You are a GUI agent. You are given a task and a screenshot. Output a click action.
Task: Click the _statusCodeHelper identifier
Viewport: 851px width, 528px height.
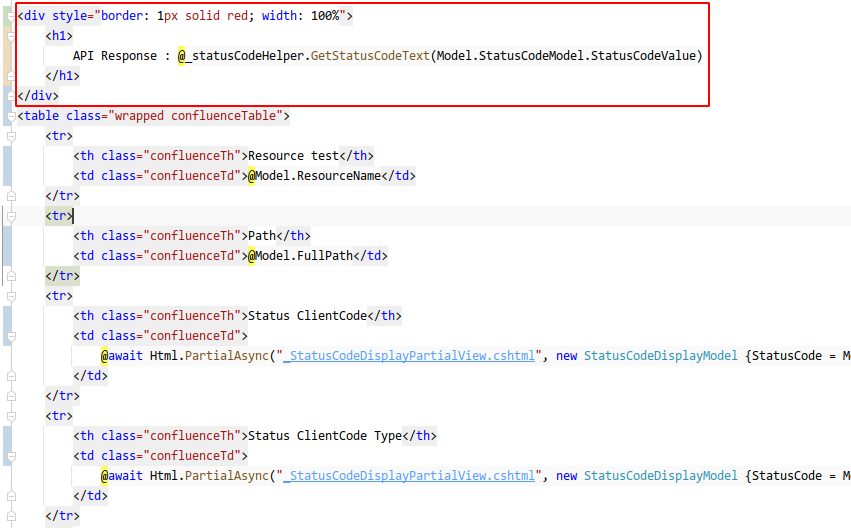[247, 56]
